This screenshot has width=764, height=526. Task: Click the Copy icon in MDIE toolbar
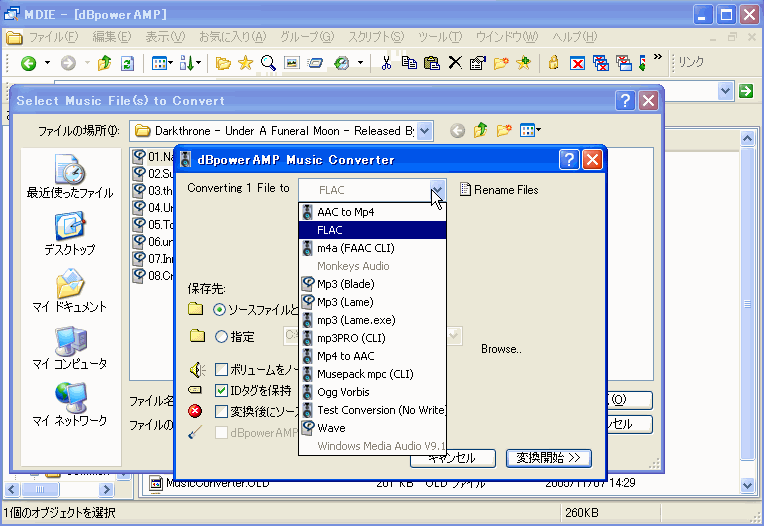click(x=409, y=63)
